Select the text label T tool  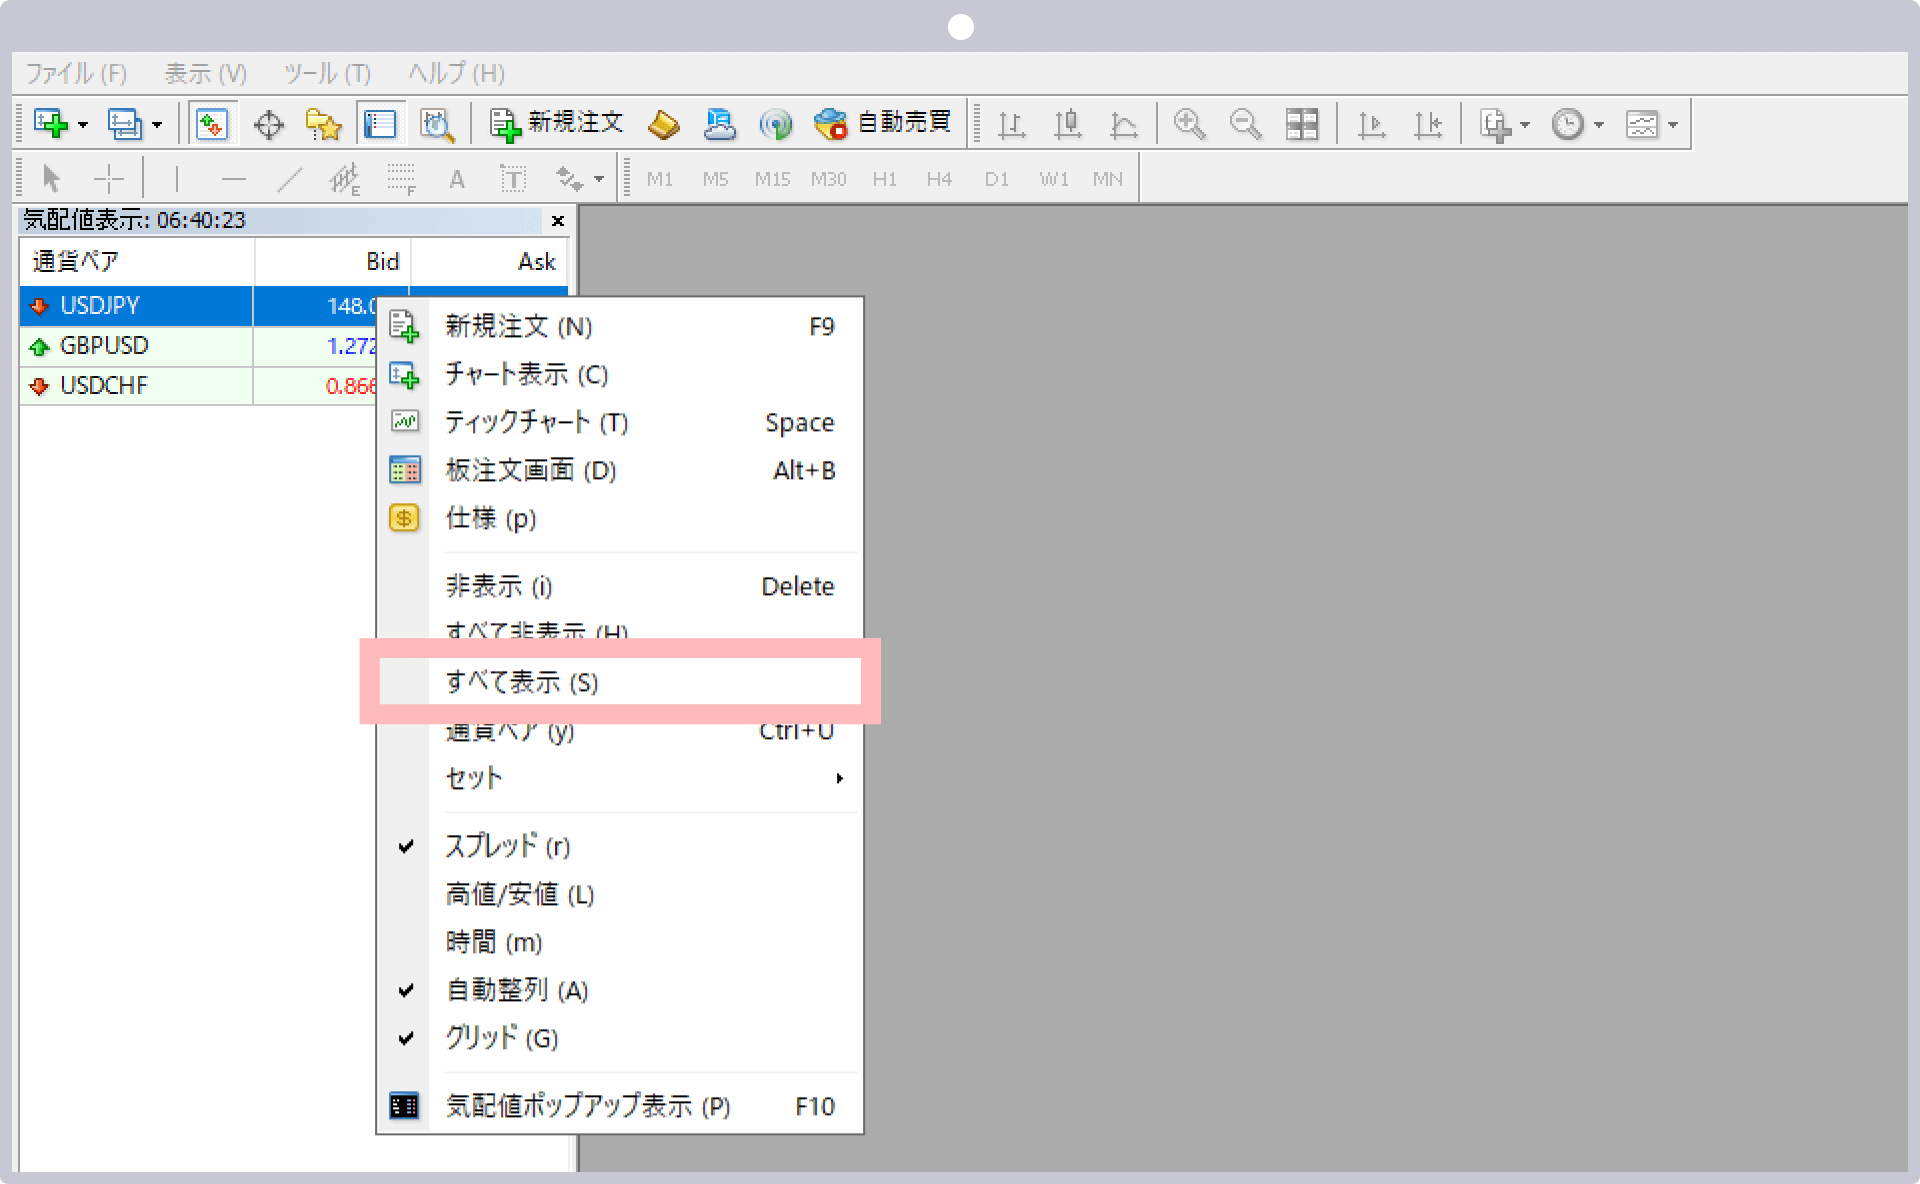tap(513, 179)
